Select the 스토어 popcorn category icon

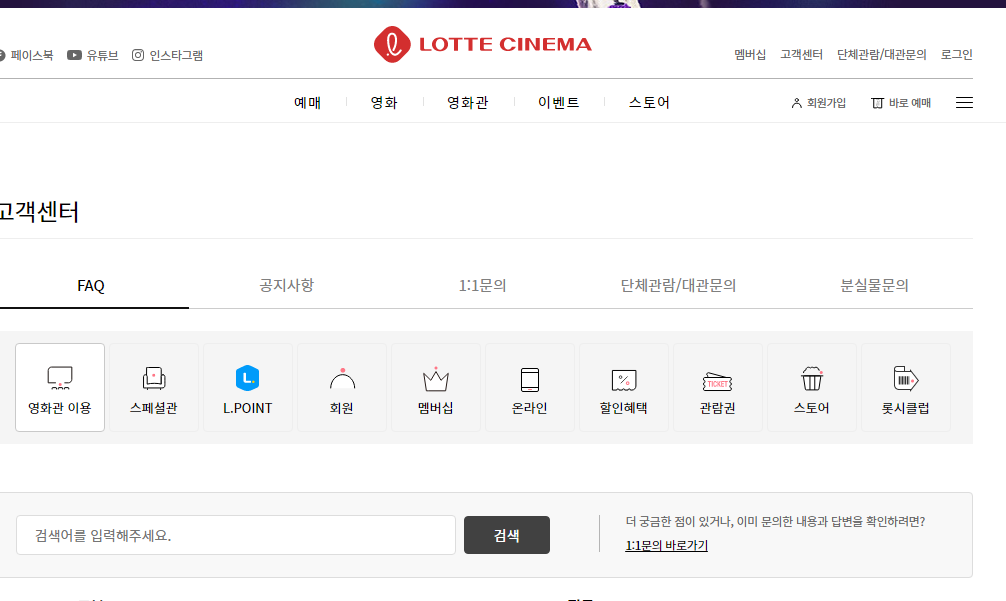(812, 387)
